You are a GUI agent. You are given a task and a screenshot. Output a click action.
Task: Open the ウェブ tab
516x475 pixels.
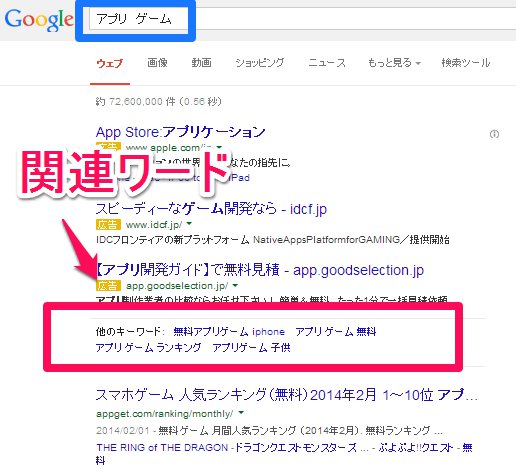[x=110, y=63]
